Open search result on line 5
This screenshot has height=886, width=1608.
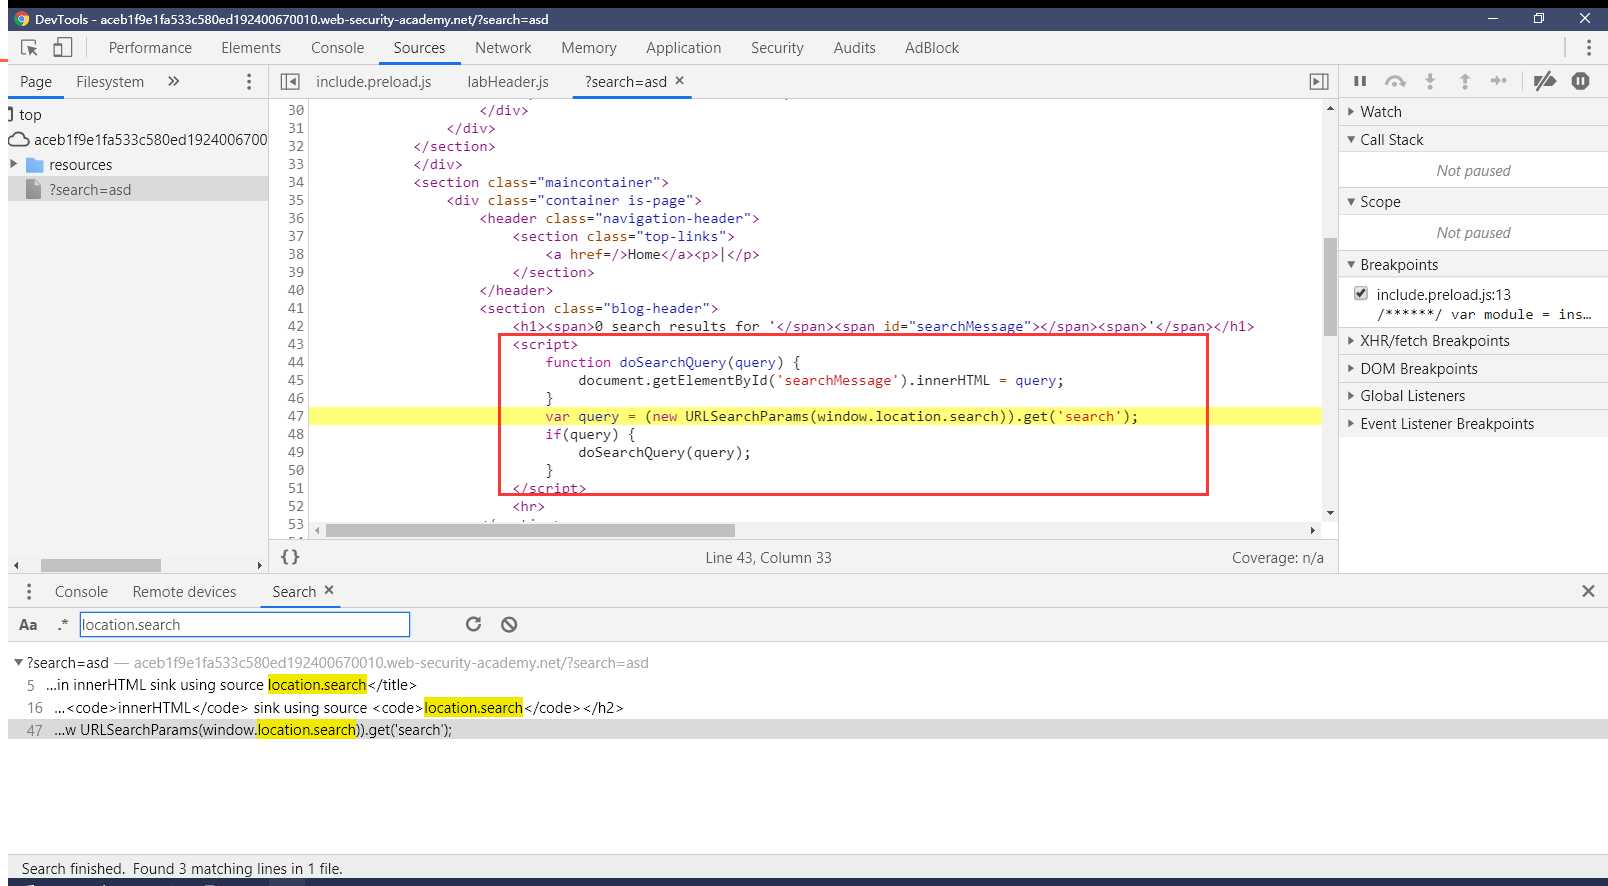pos(808,685)
